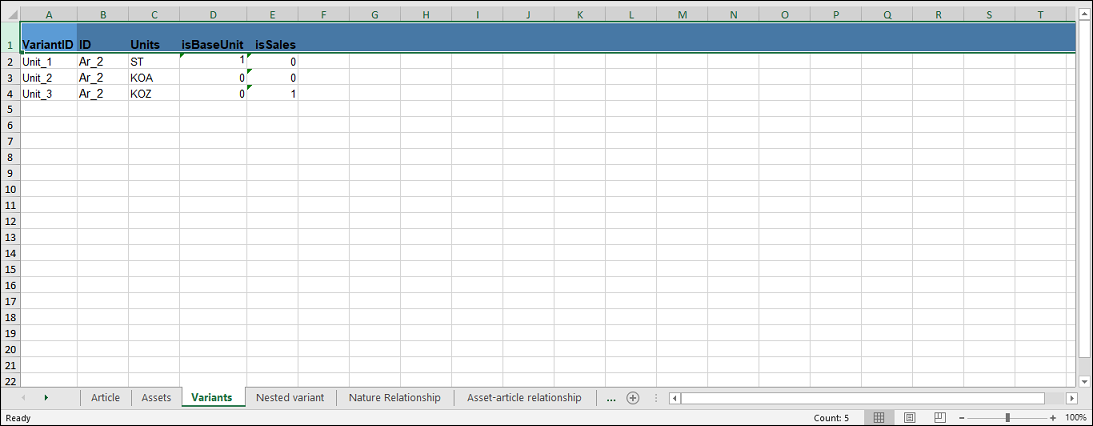Switch to the Nature Relationship sheet tab
The width and height of the screenshot is (1093, 426).
click(395, 397)
